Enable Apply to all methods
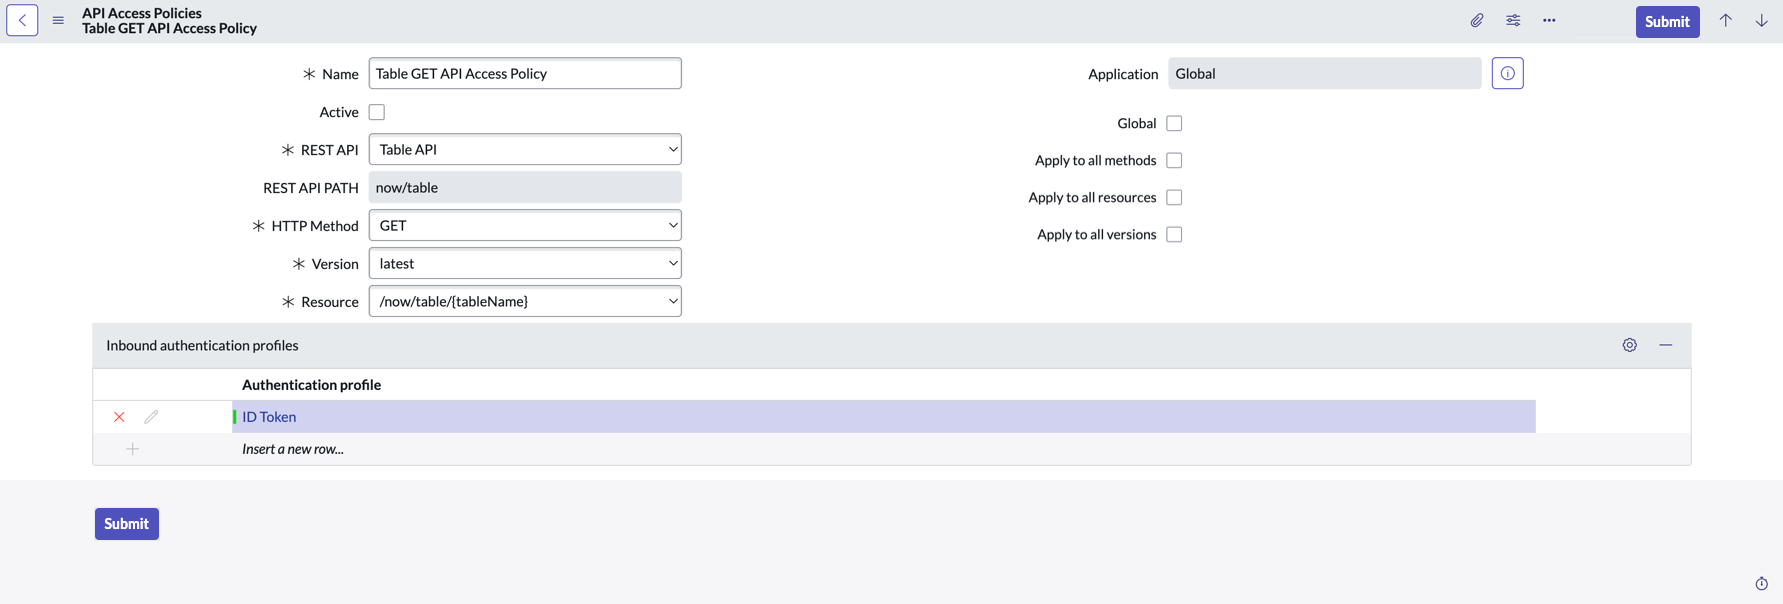 (x=1174, y=160)
